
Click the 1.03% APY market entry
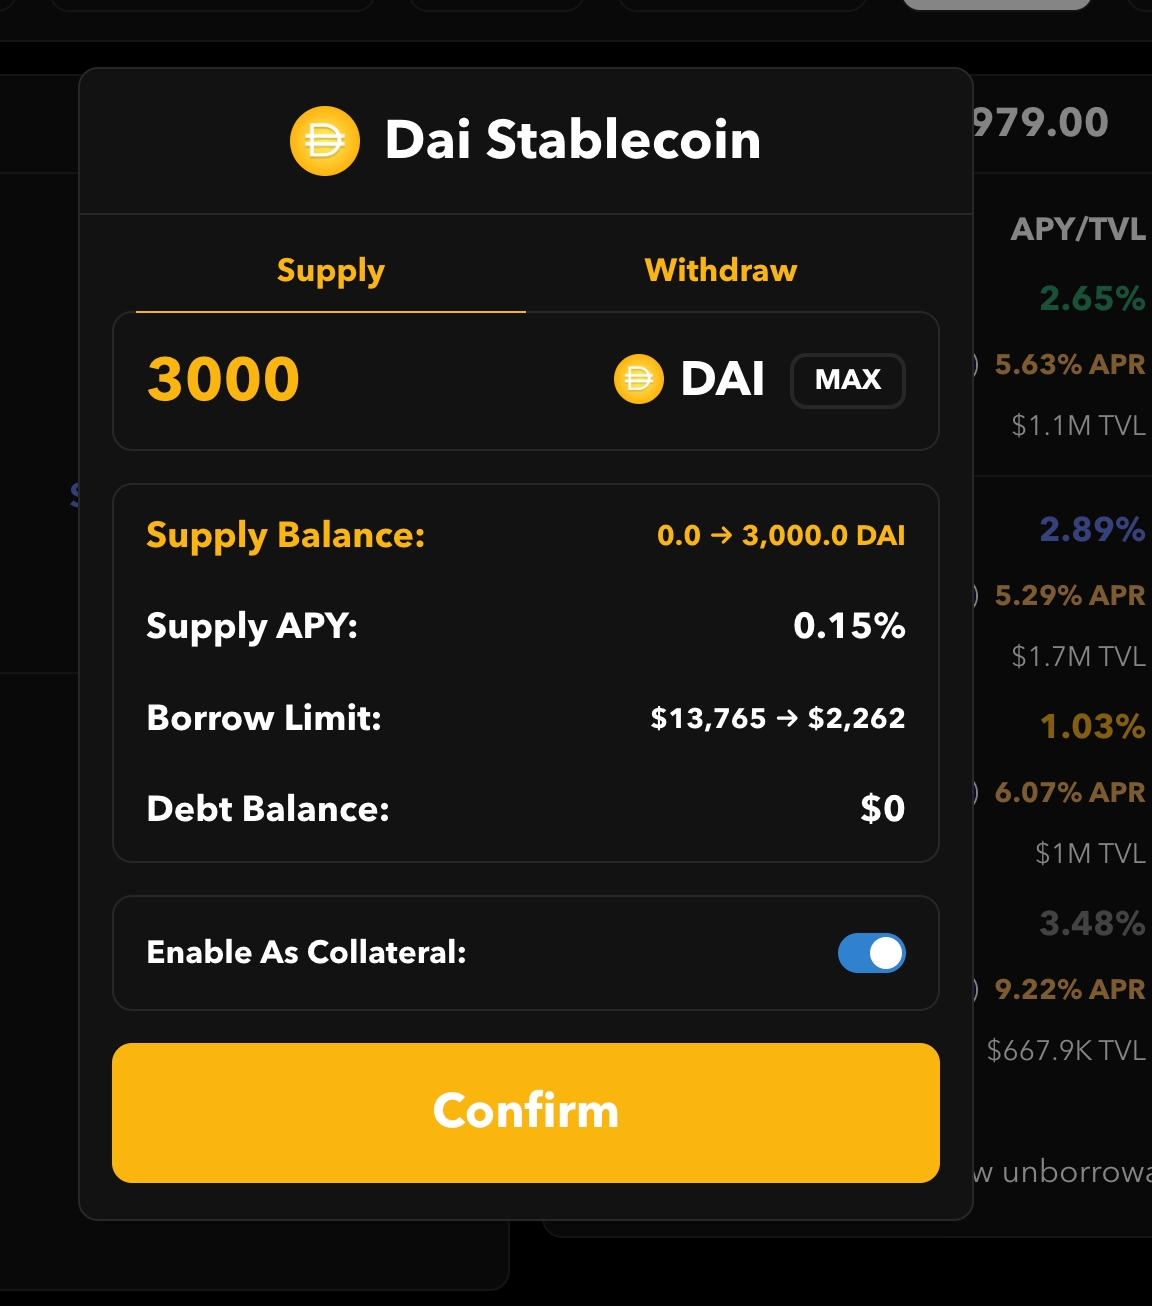[1091, 726]
